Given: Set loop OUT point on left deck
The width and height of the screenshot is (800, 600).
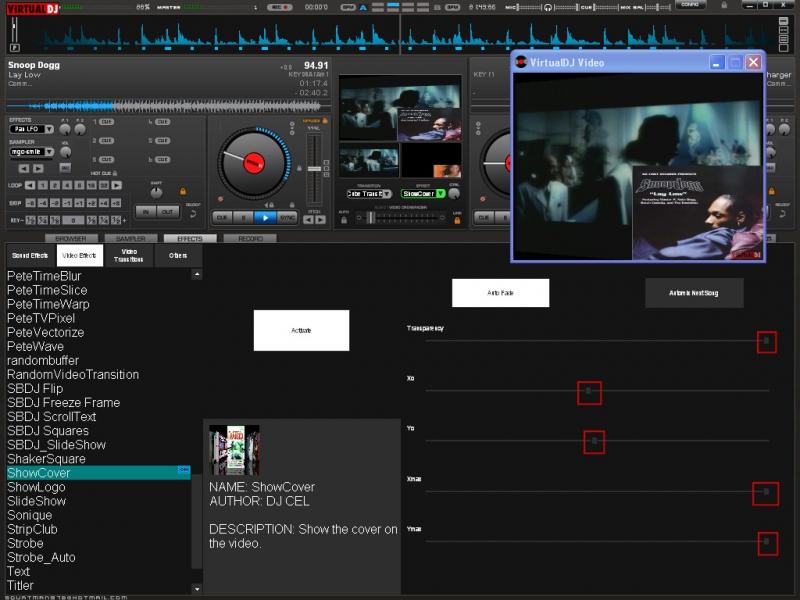Looking at the screenshot, I should click(166, 212).
